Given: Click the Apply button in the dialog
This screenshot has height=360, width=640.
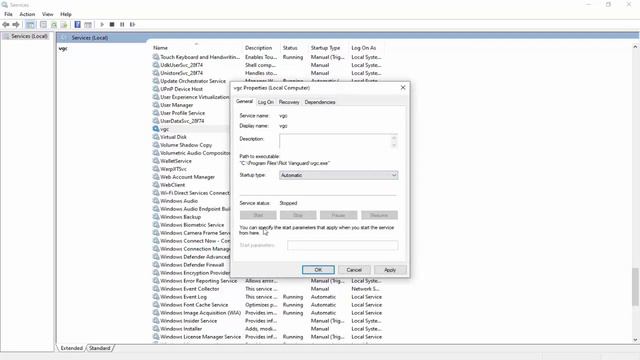Looking at the screenshot, I should point(390,270).
